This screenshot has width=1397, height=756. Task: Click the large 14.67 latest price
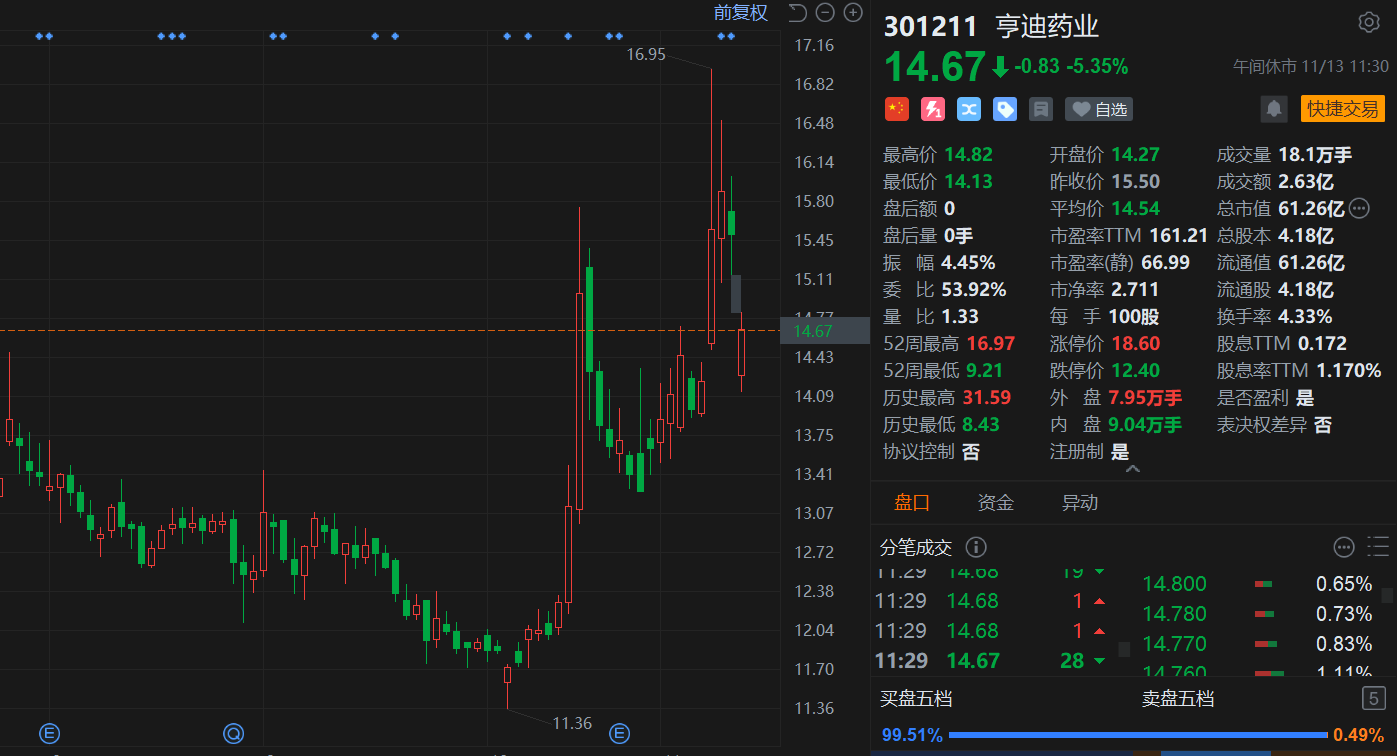935,67
